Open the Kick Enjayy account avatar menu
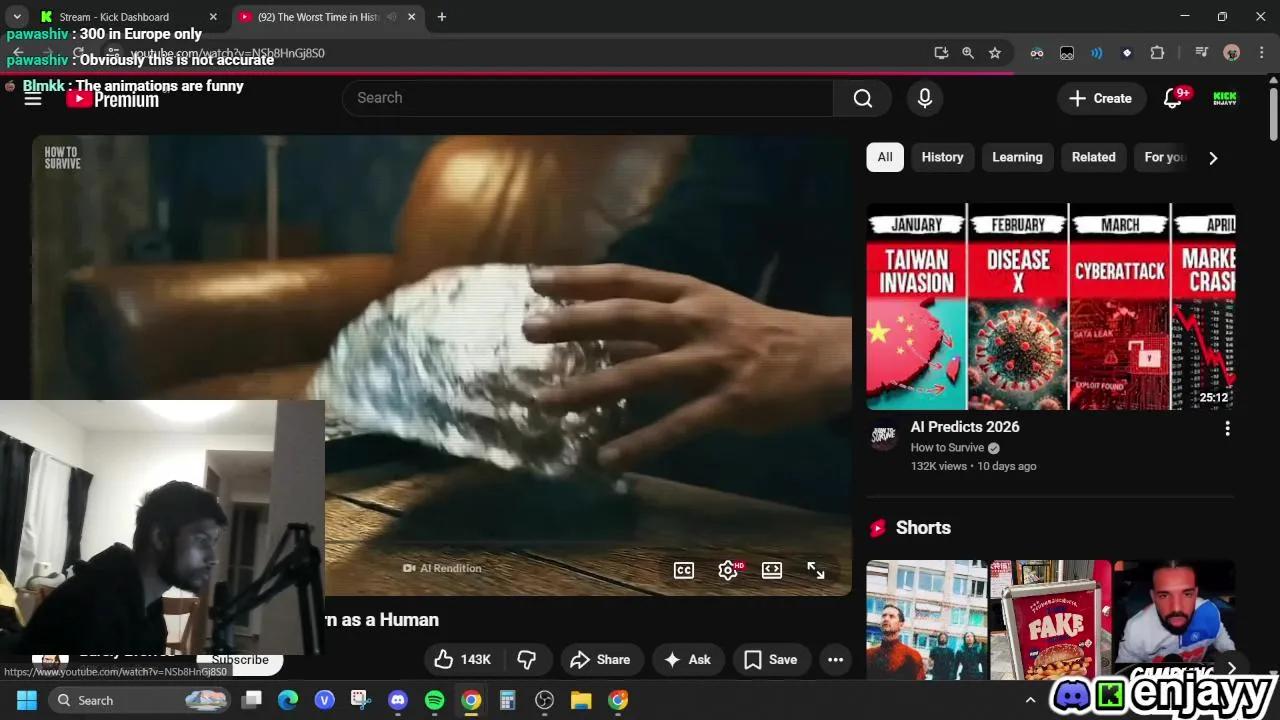This screenshot has height=720, width=1280. coord(1225,98)
